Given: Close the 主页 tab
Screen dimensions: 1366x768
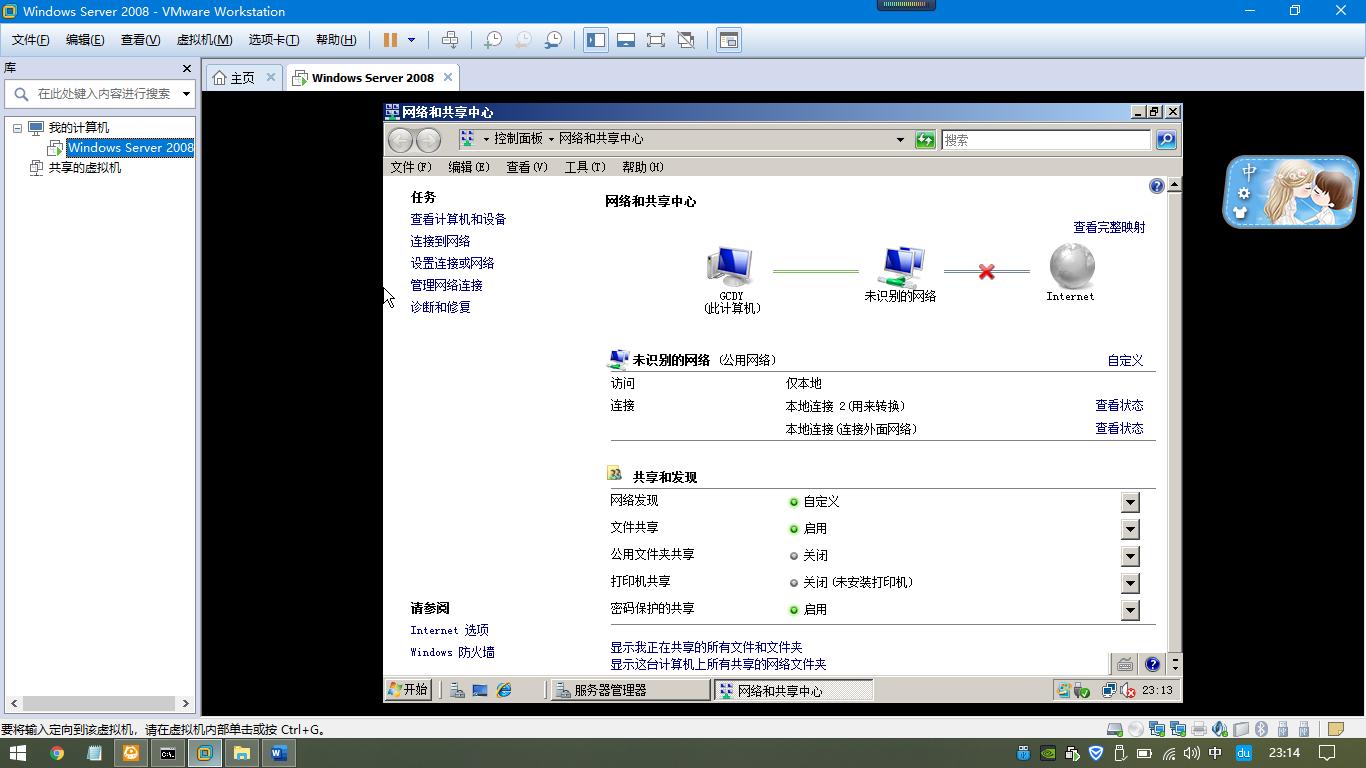Looking at the screenshot, I should (270, 77).
